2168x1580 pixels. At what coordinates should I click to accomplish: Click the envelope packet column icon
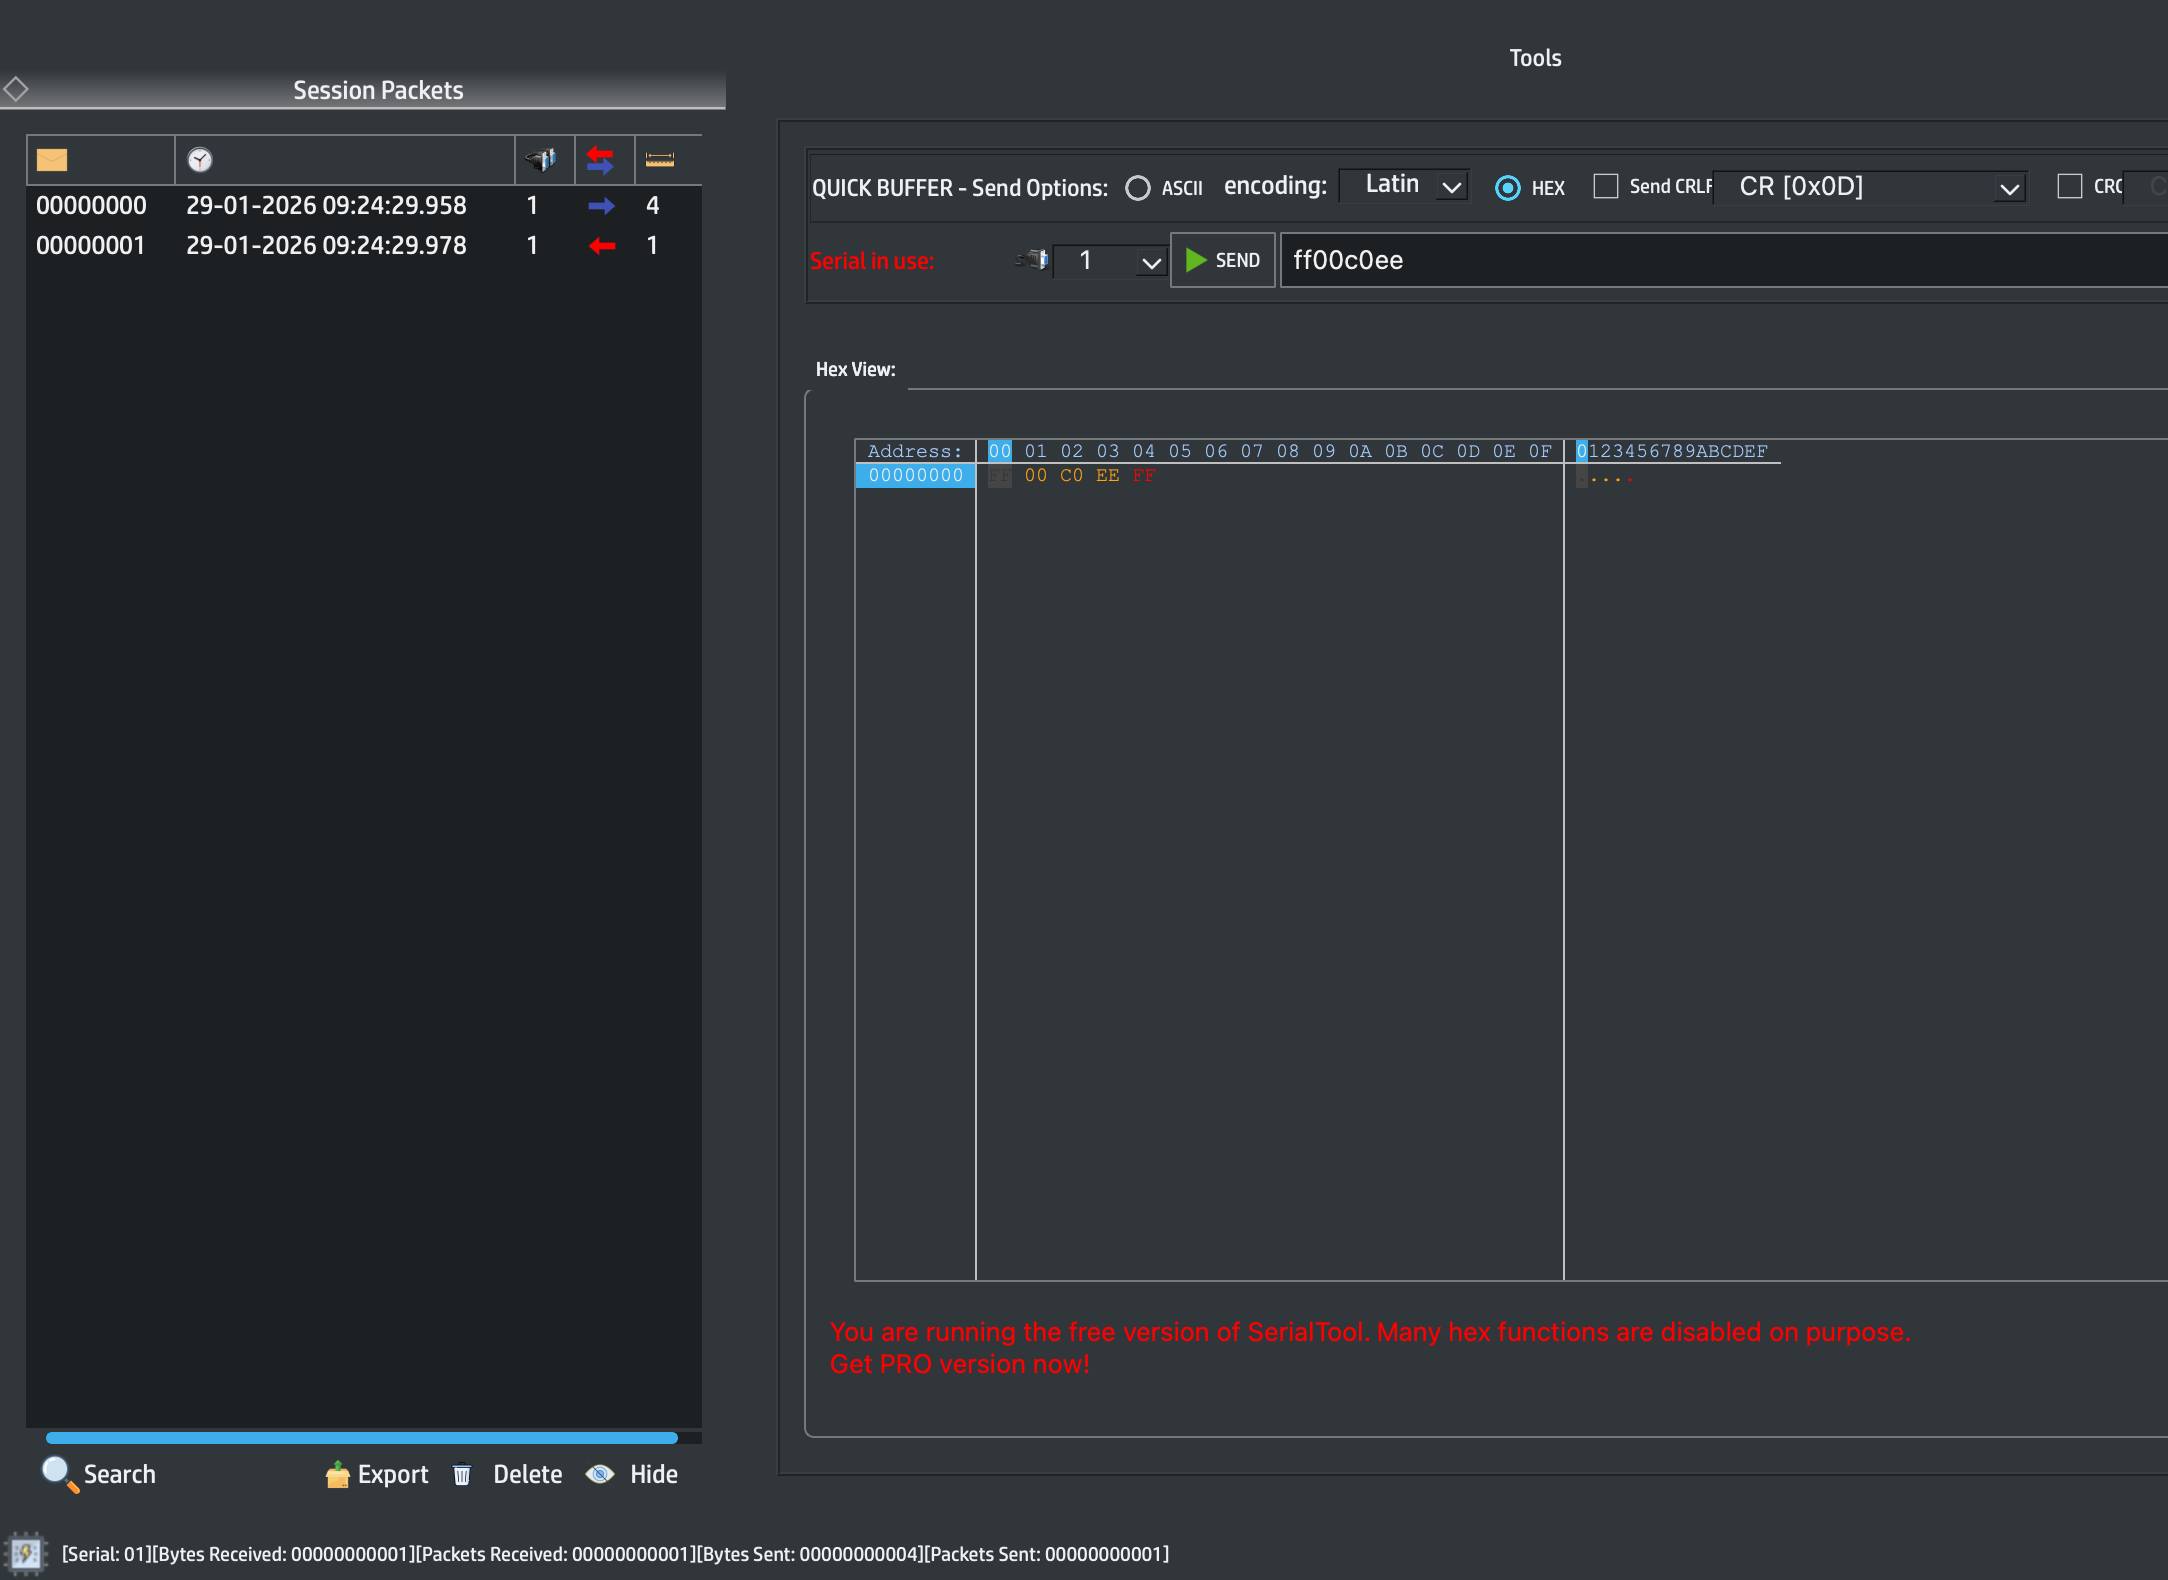pos(52,160)
